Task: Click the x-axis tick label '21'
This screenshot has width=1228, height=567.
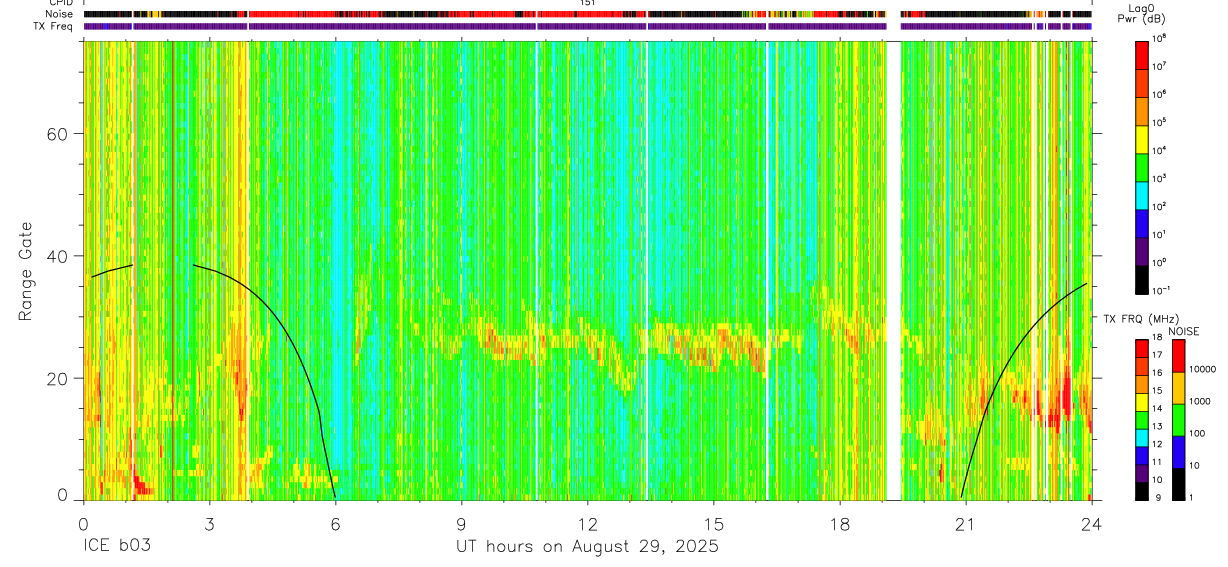Action: (x=966, y=524)
